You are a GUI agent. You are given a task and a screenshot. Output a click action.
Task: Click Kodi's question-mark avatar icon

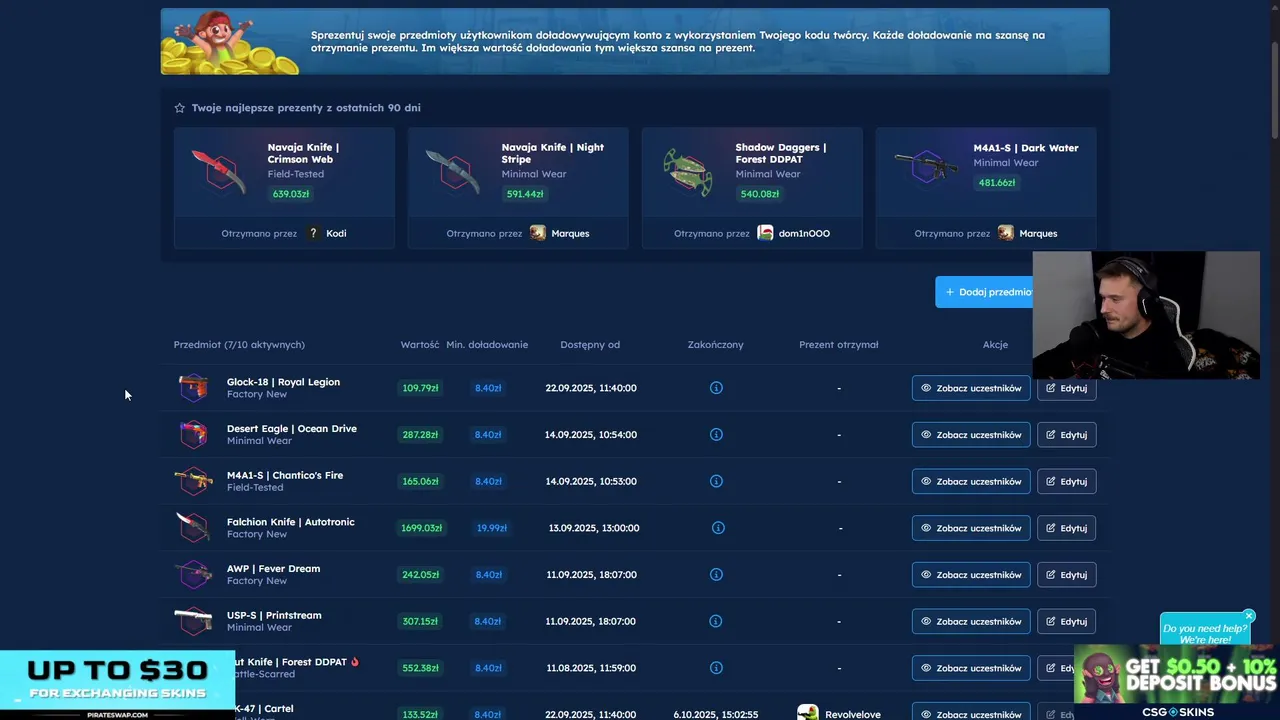tap(313, 233)
